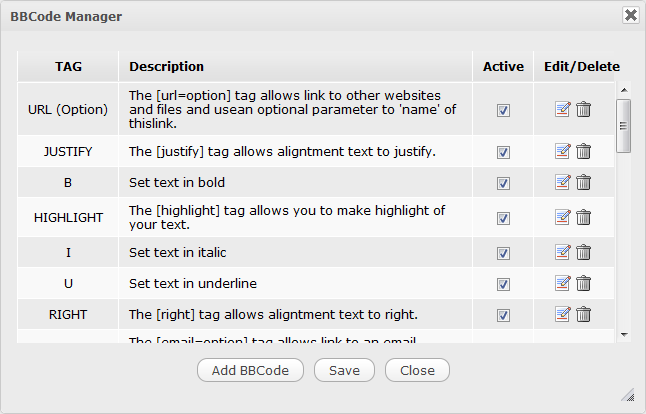The image size is (646, 414).
Task: Click the Add BBCode button
Action: (x=250, y=370)
